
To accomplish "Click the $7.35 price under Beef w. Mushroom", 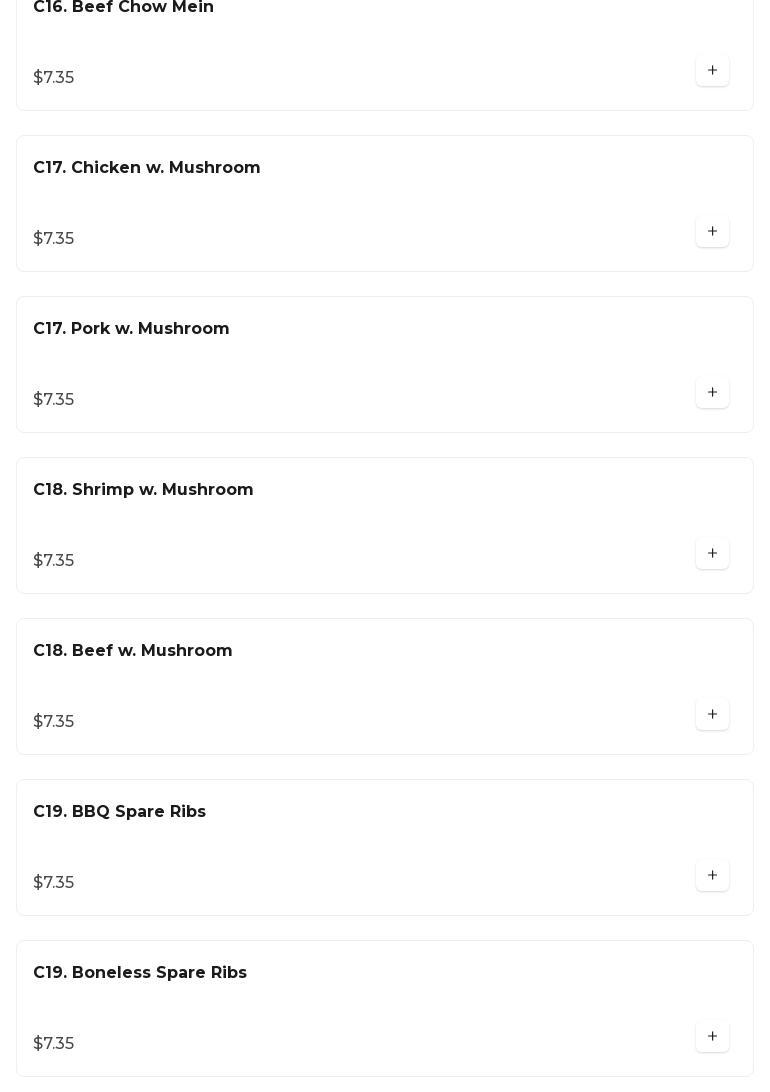I will pos(54,722).
